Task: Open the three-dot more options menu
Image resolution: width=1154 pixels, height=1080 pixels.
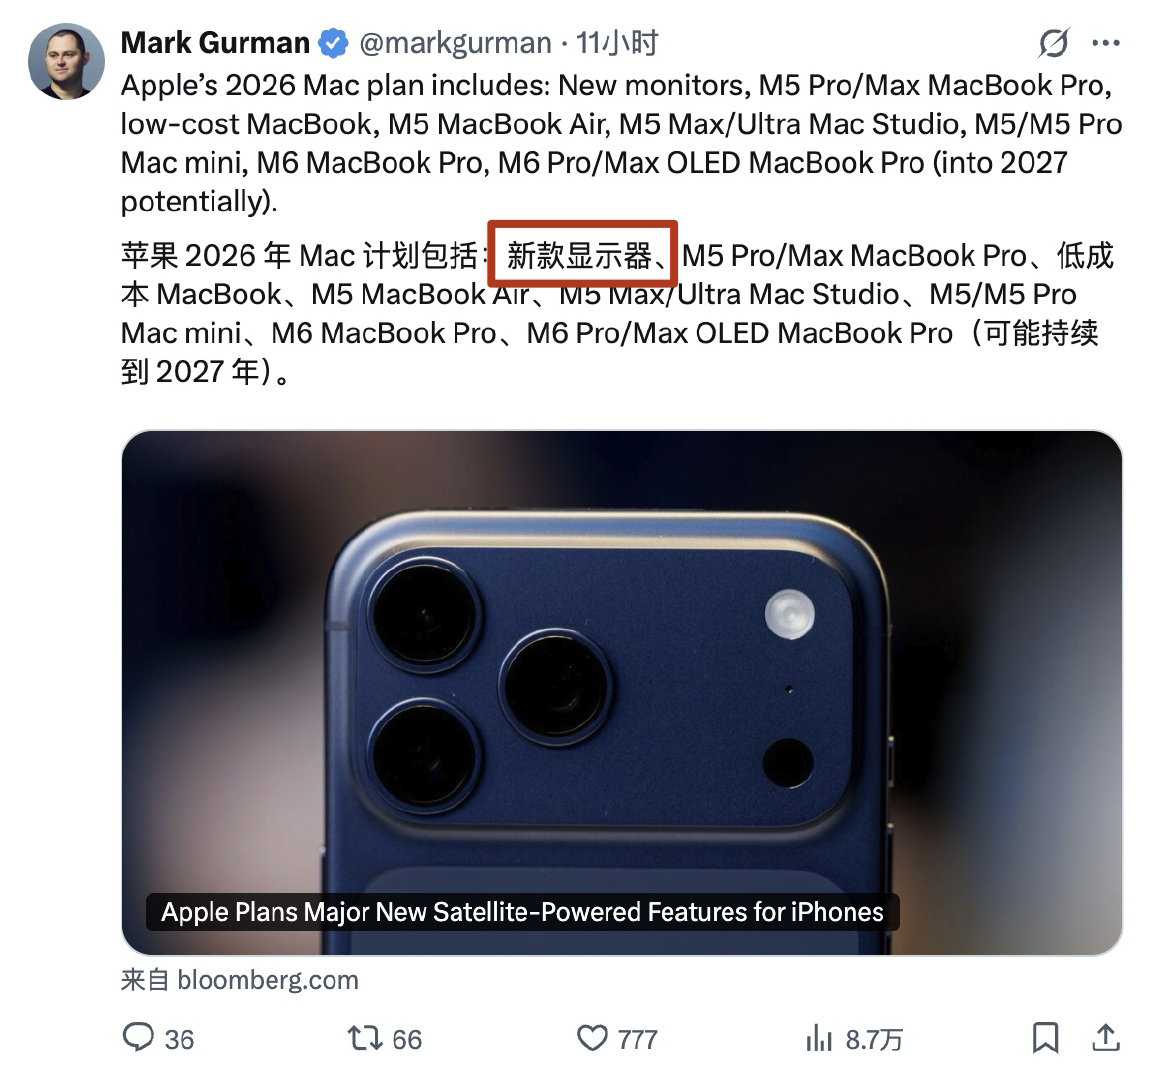Action: (1106, 43)
